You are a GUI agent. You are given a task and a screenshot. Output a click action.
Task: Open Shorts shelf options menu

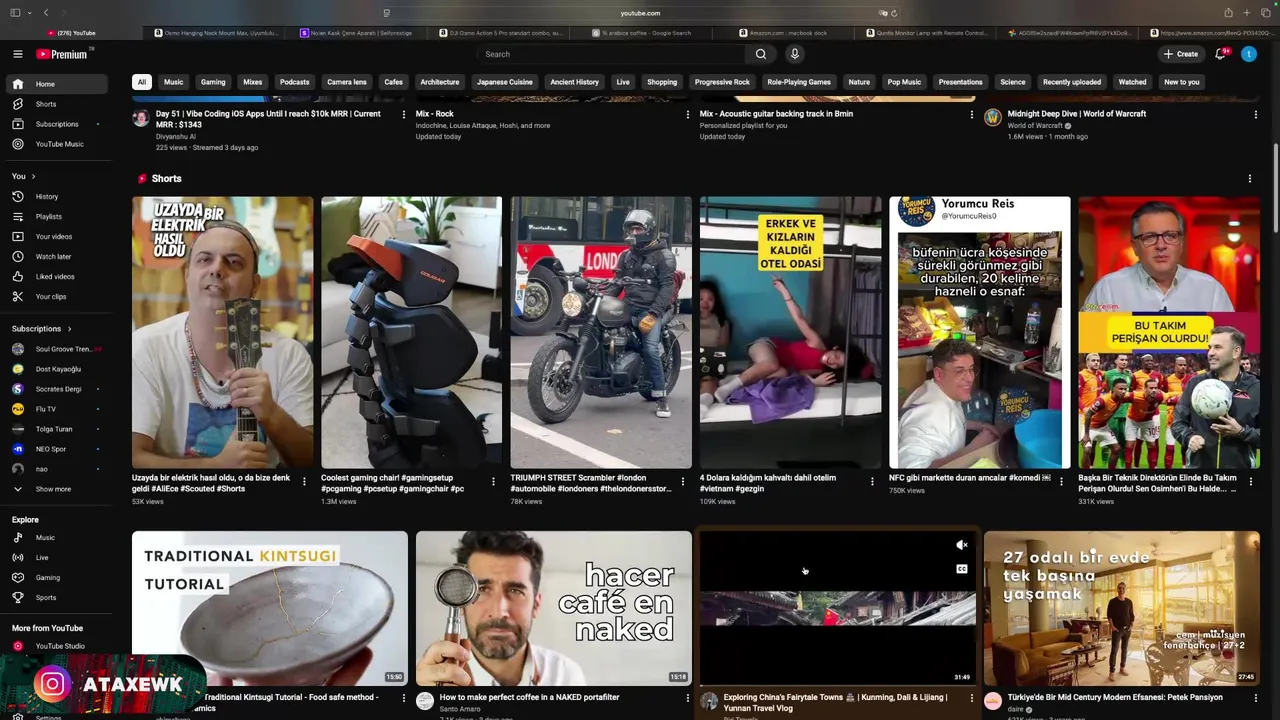pyautogui.click(x=1249, y=179)
